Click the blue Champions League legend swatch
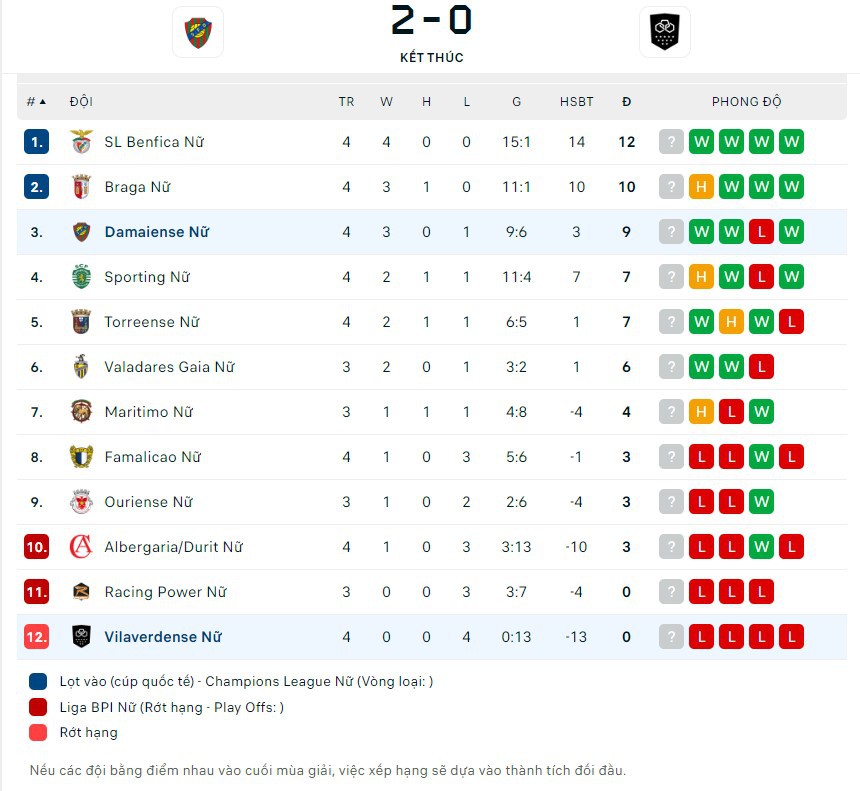The height and width of the screenshot is (791, 860). click(38, 681)
